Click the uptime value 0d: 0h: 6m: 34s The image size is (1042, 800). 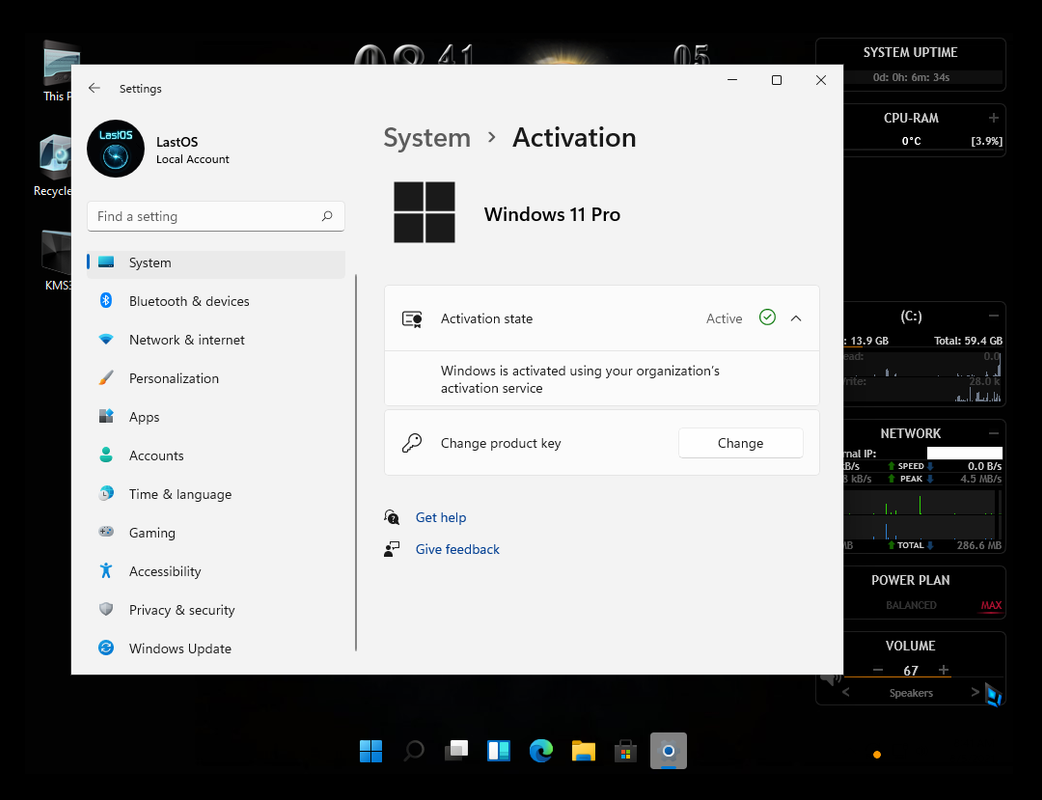(911, 77)
